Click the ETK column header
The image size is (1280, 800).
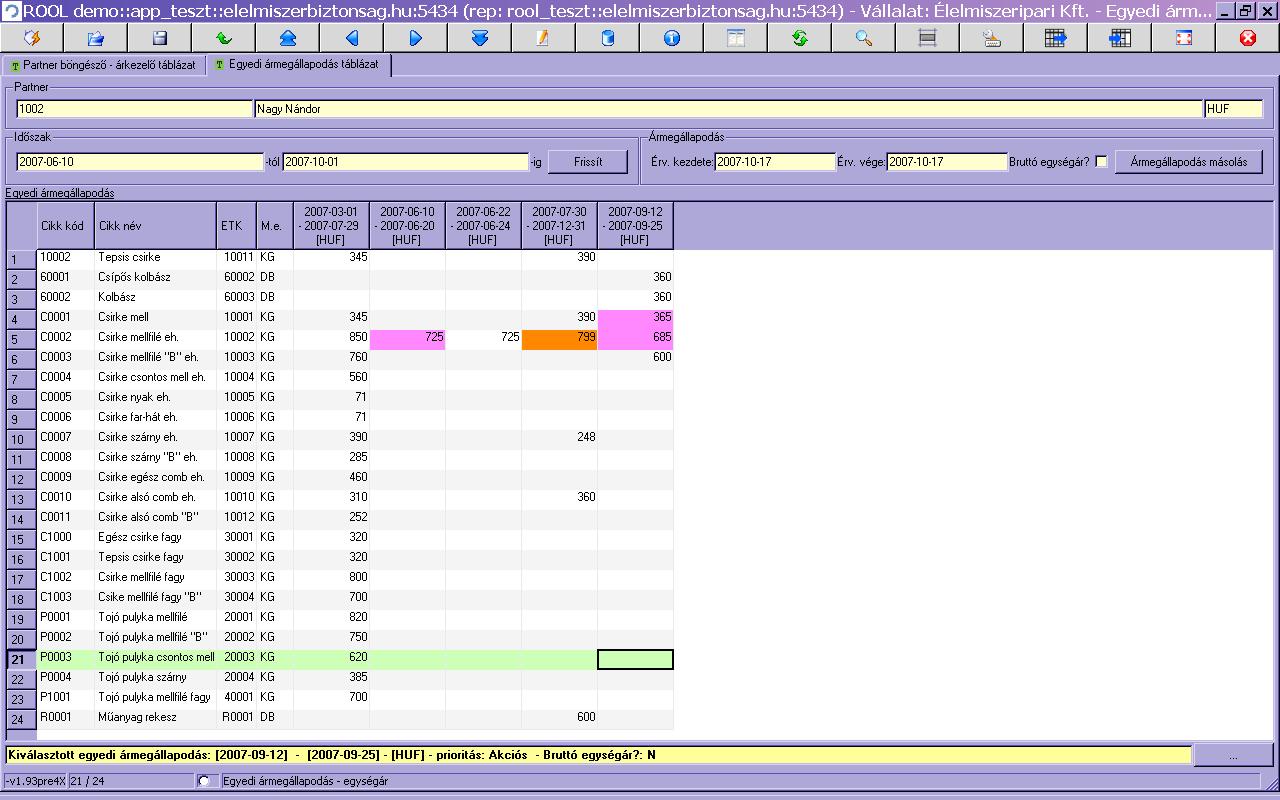(x=237, y=226)
